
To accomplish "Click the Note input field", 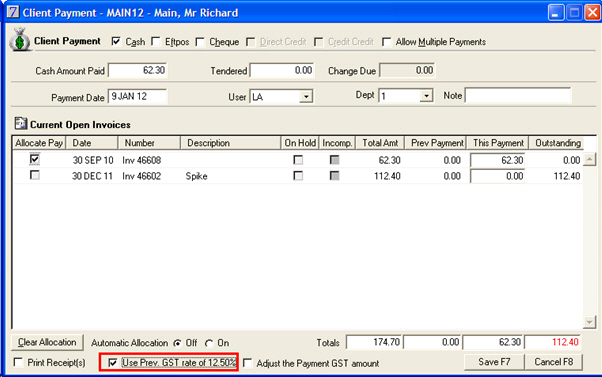I will [x=518, y=95].
